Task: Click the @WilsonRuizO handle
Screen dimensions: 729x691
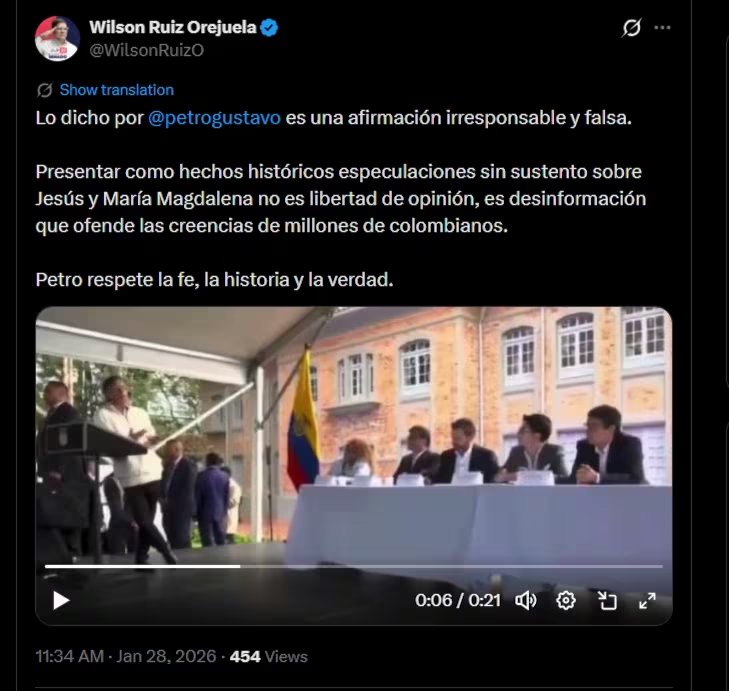Action: pyautogui.click(x=146, y=50)
